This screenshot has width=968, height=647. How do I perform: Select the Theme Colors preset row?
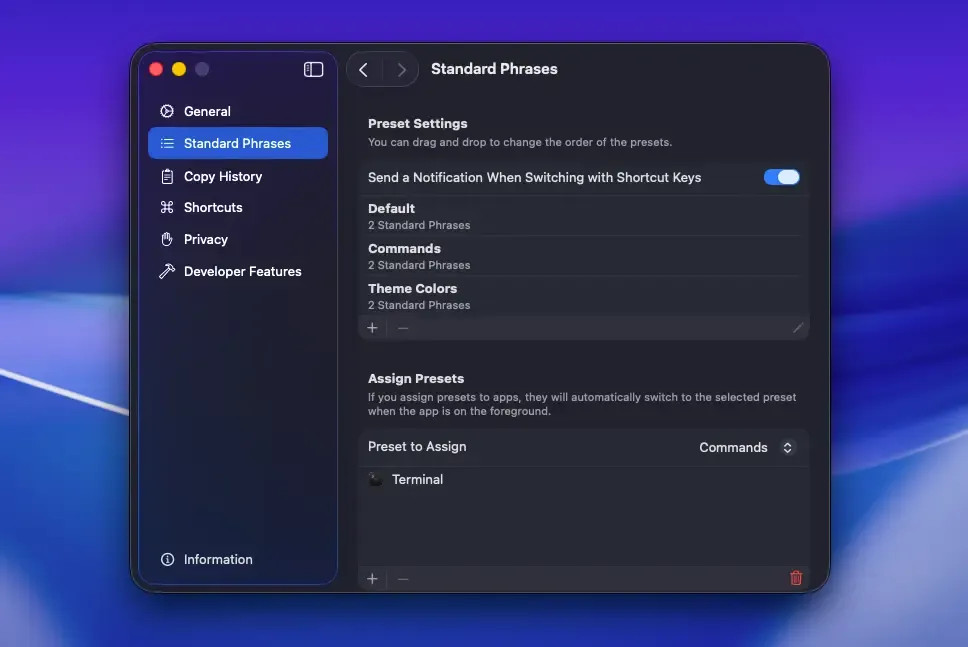point(583,296)
